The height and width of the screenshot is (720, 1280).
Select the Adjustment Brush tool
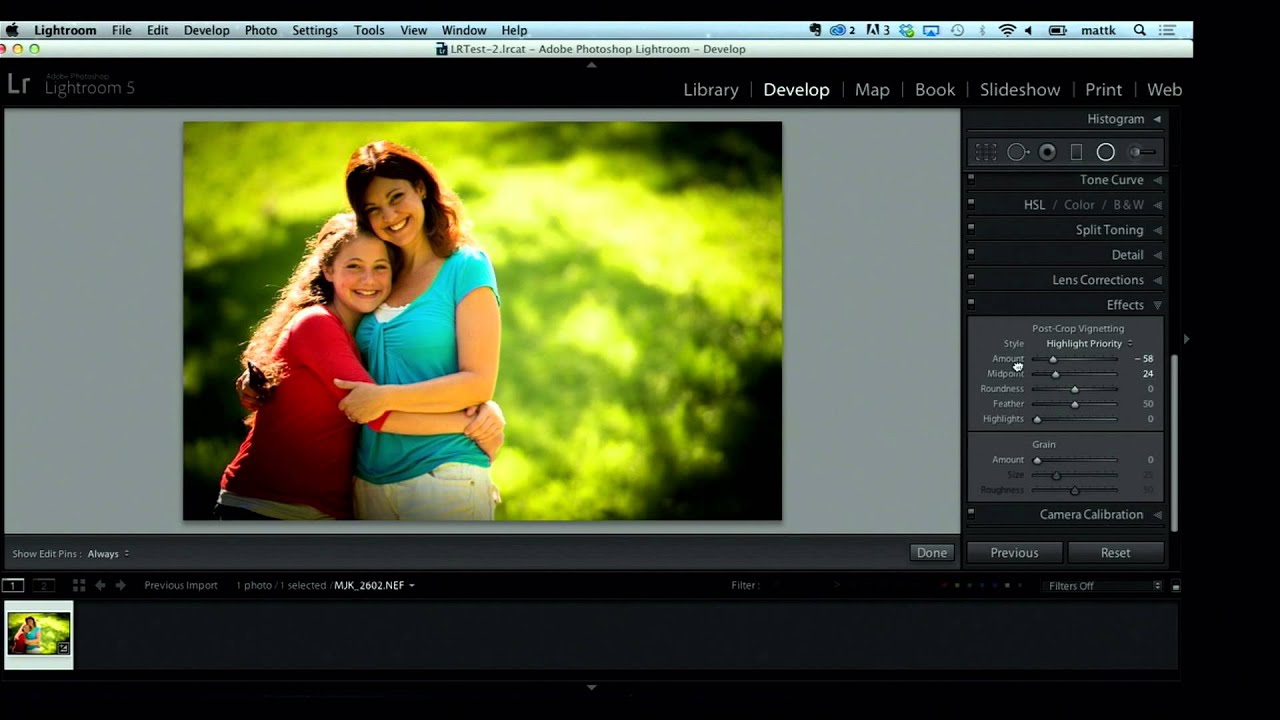[x=1142, y=152]
